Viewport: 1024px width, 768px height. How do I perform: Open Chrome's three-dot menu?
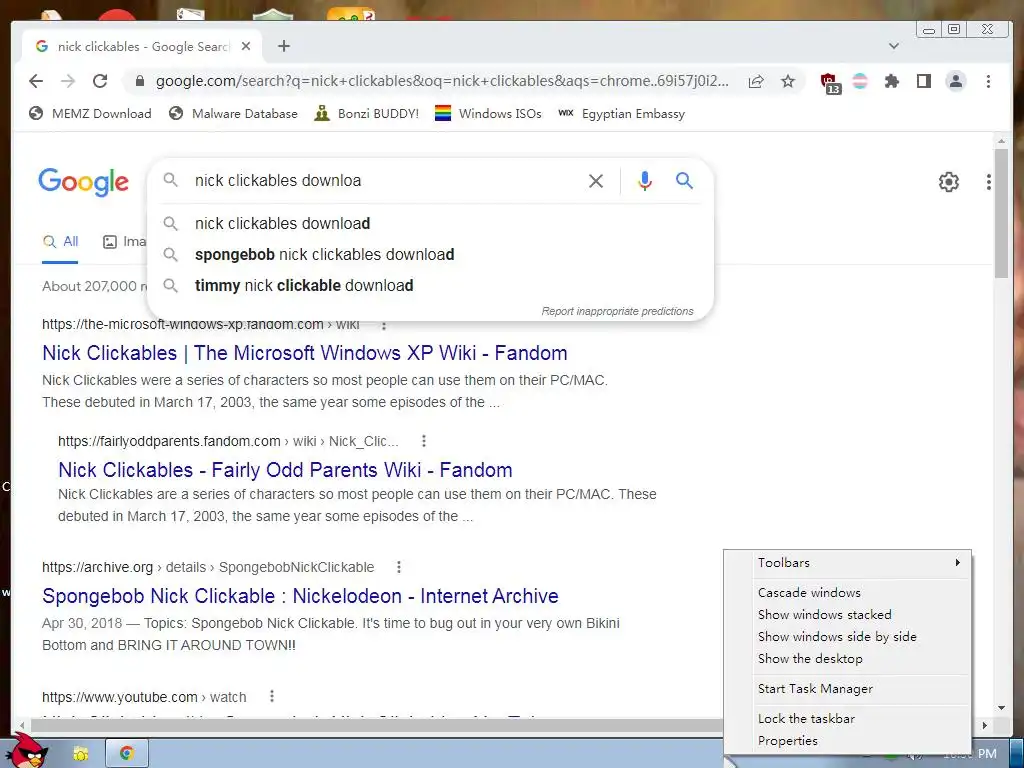[x=988, y=81]
